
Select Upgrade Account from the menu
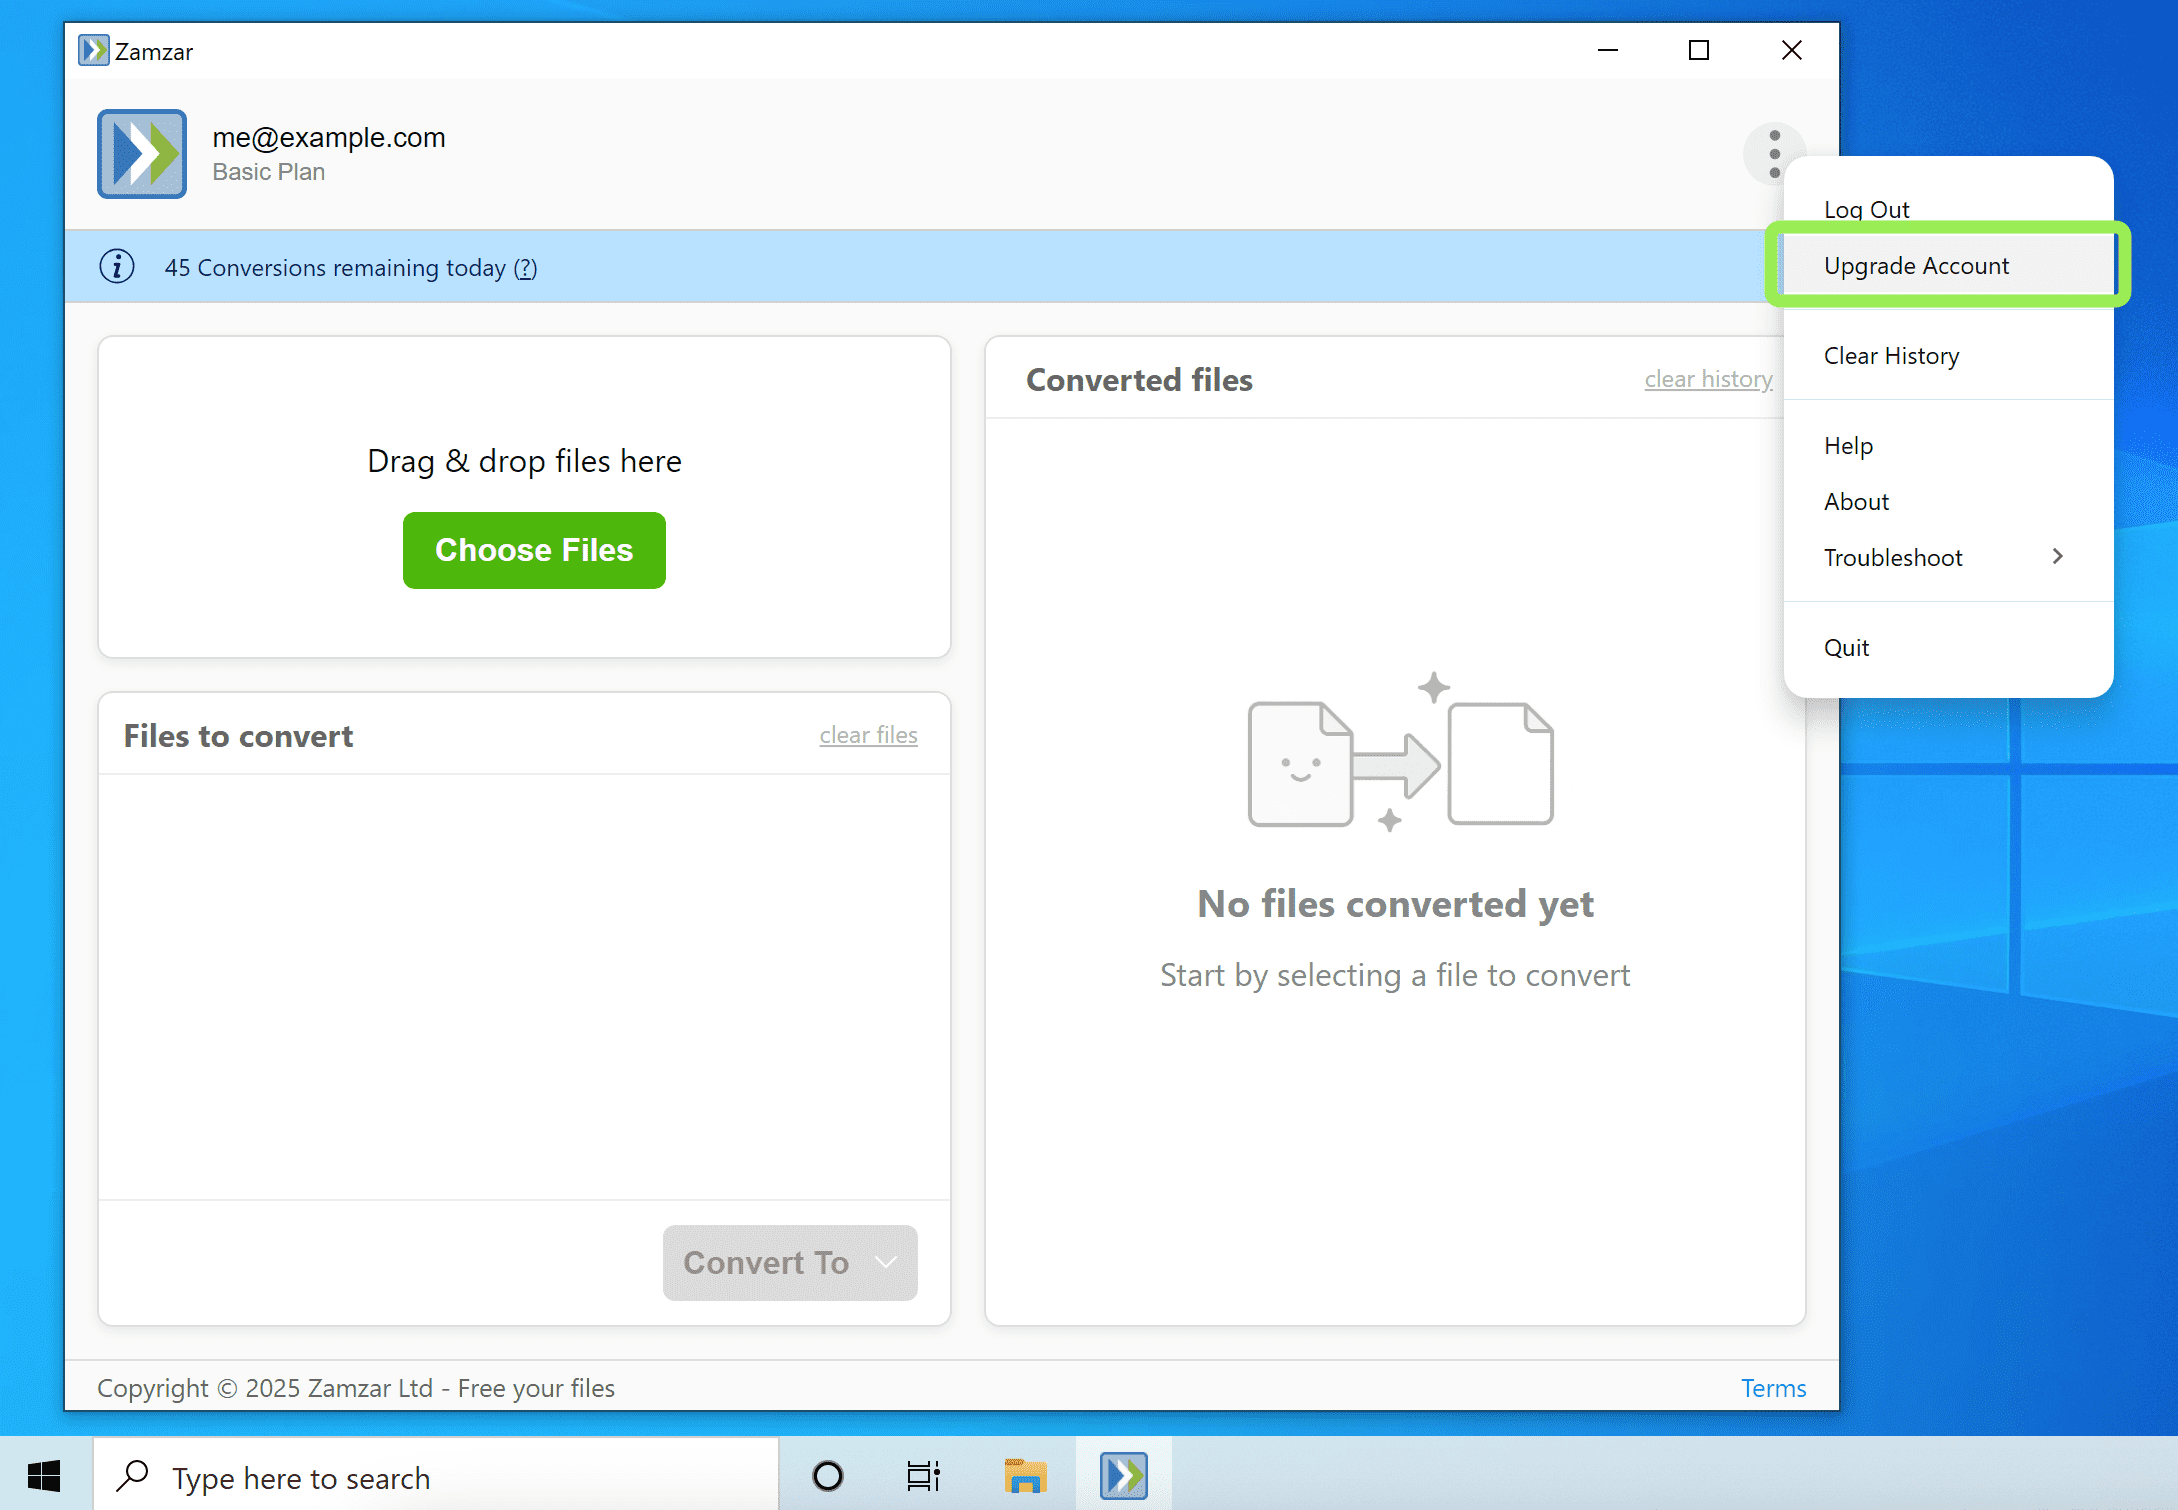pos(1916,266)
